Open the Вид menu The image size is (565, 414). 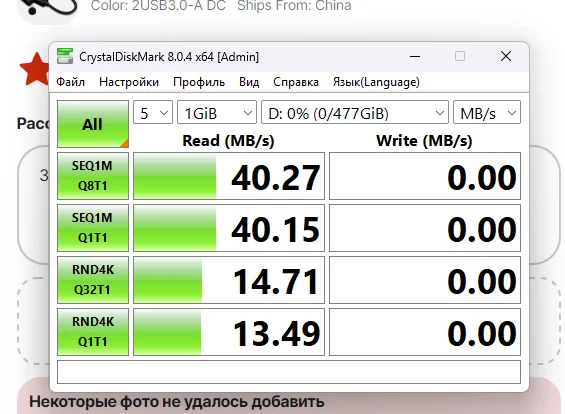tap(249, 82)
